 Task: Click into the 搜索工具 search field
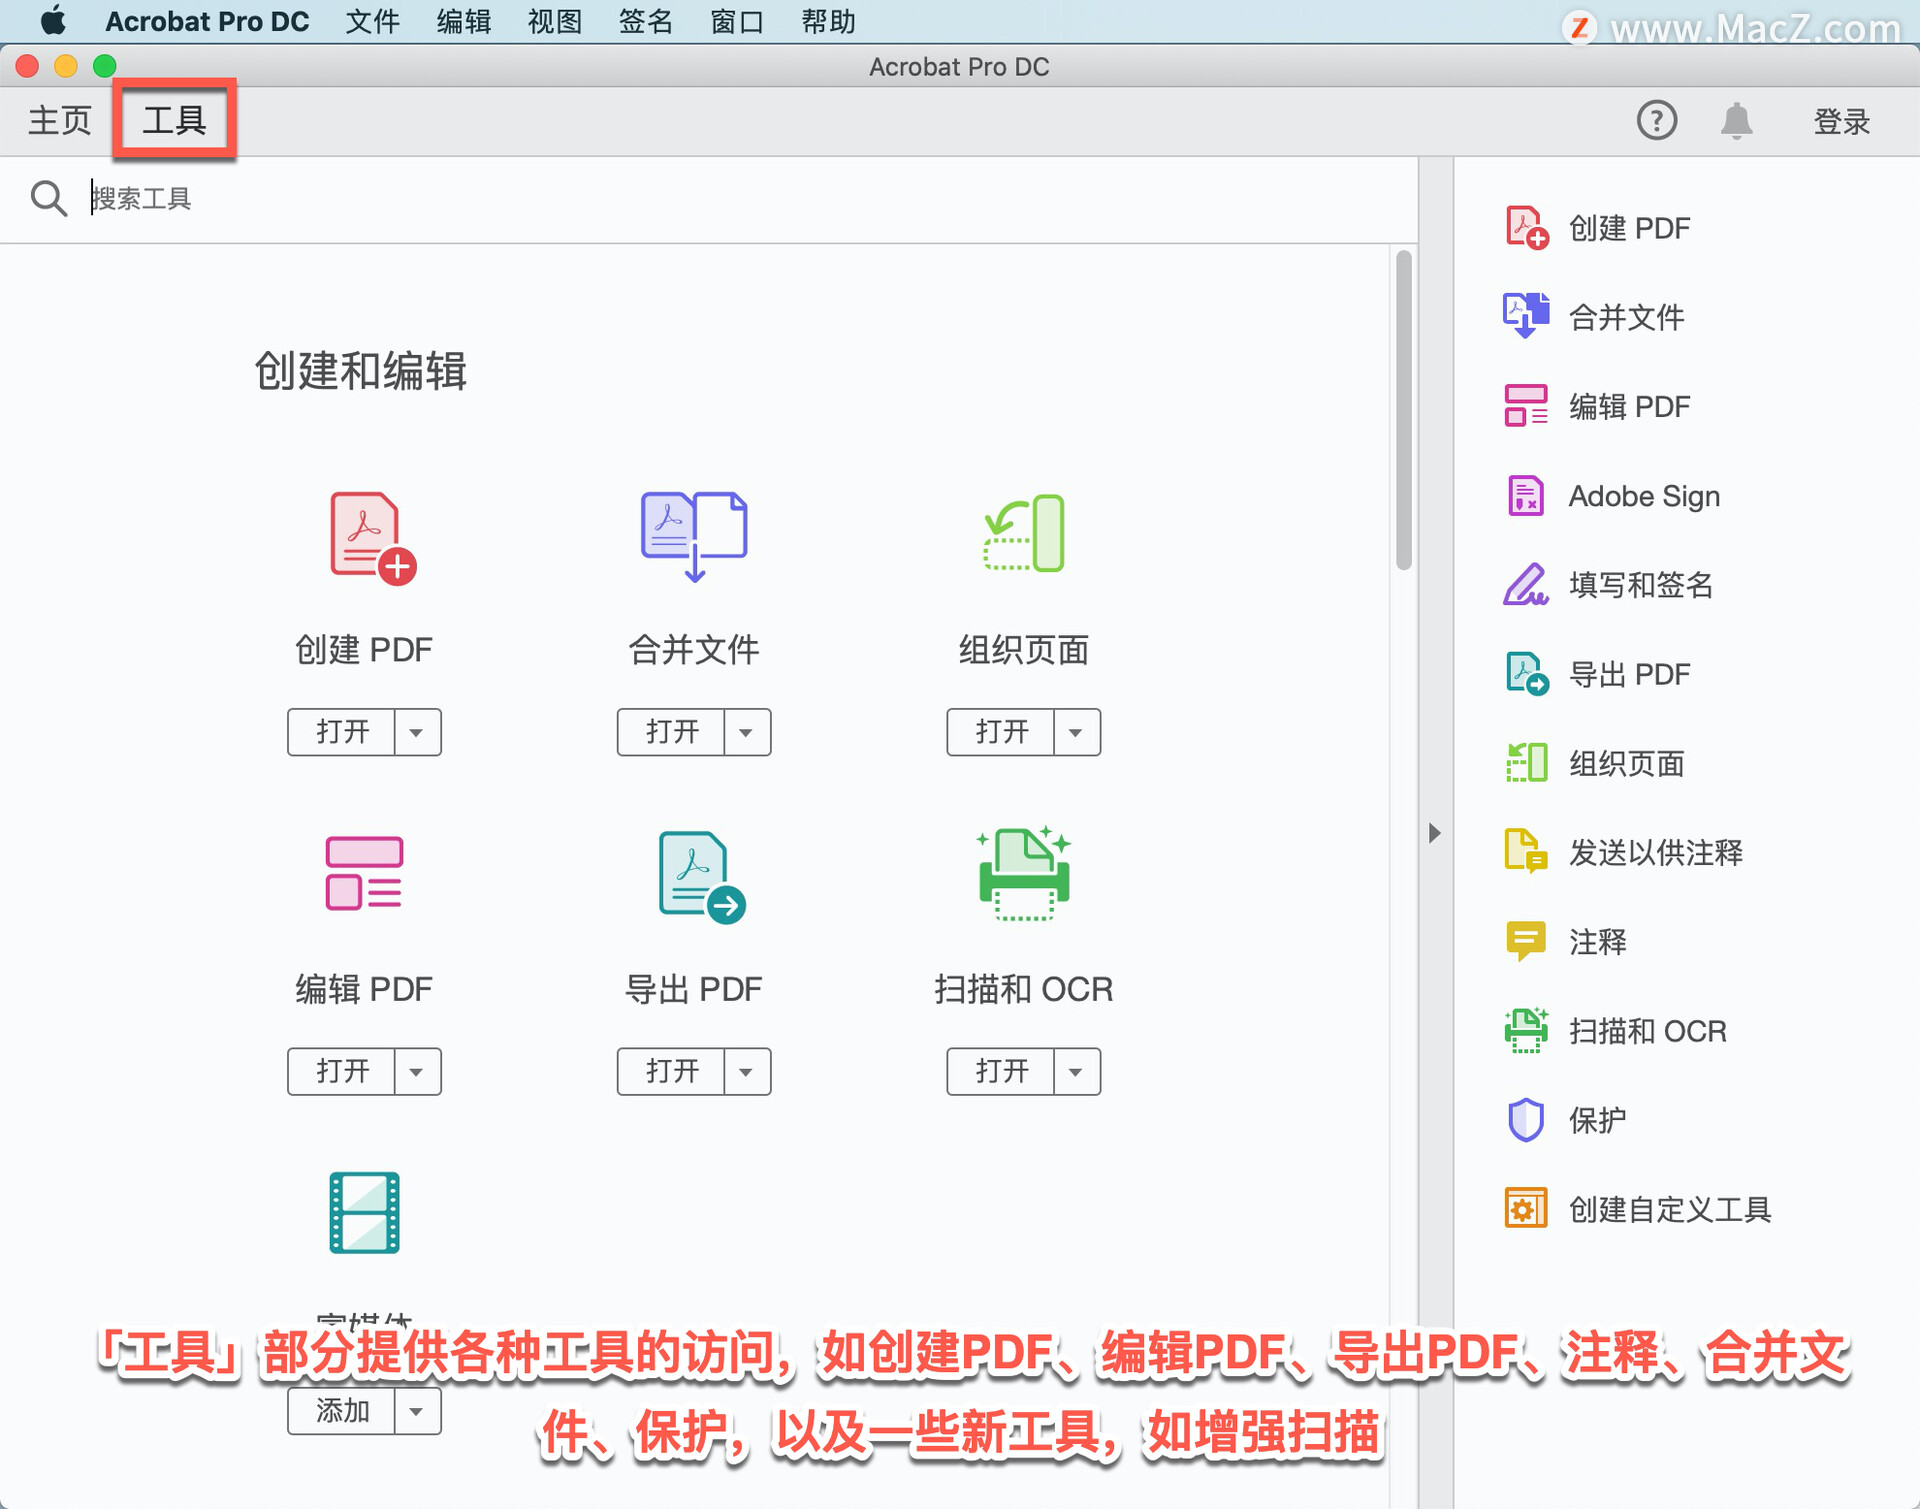point(740,198)
